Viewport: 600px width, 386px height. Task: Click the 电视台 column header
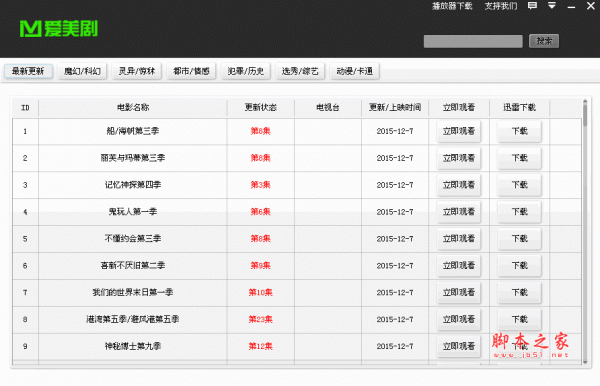[x=328, y=108]
